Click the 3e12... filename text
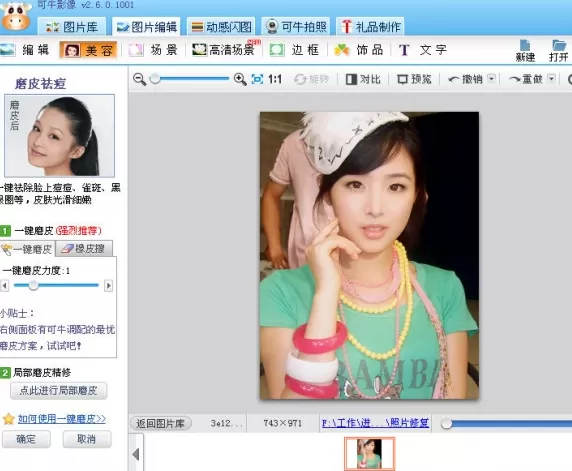 (226, 423)
